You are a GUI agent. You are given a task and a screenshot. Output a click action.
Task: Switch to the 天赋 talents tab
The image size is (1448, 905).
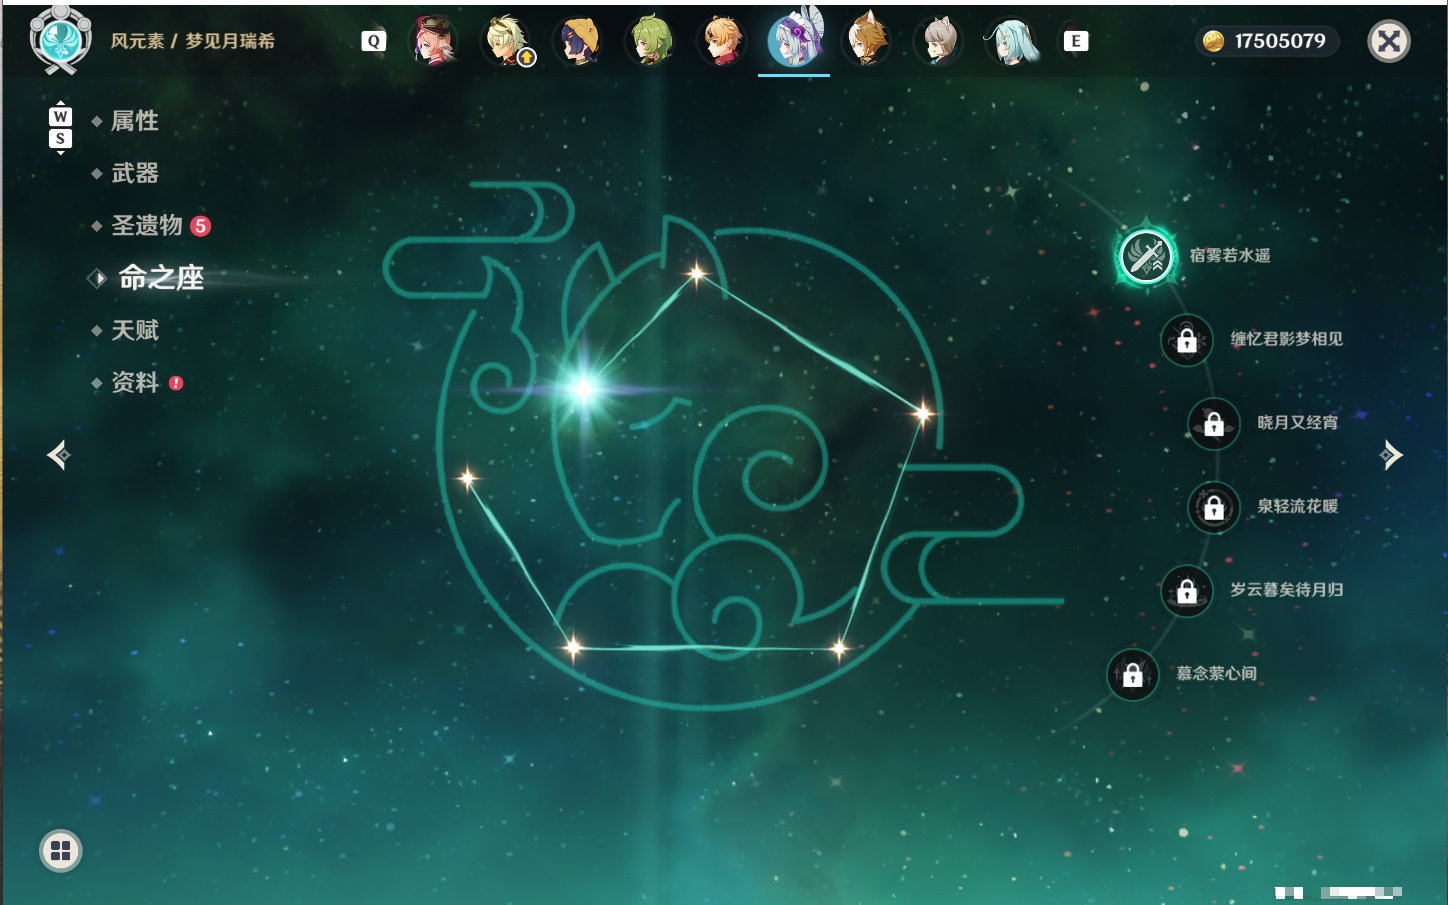(135, 330)
